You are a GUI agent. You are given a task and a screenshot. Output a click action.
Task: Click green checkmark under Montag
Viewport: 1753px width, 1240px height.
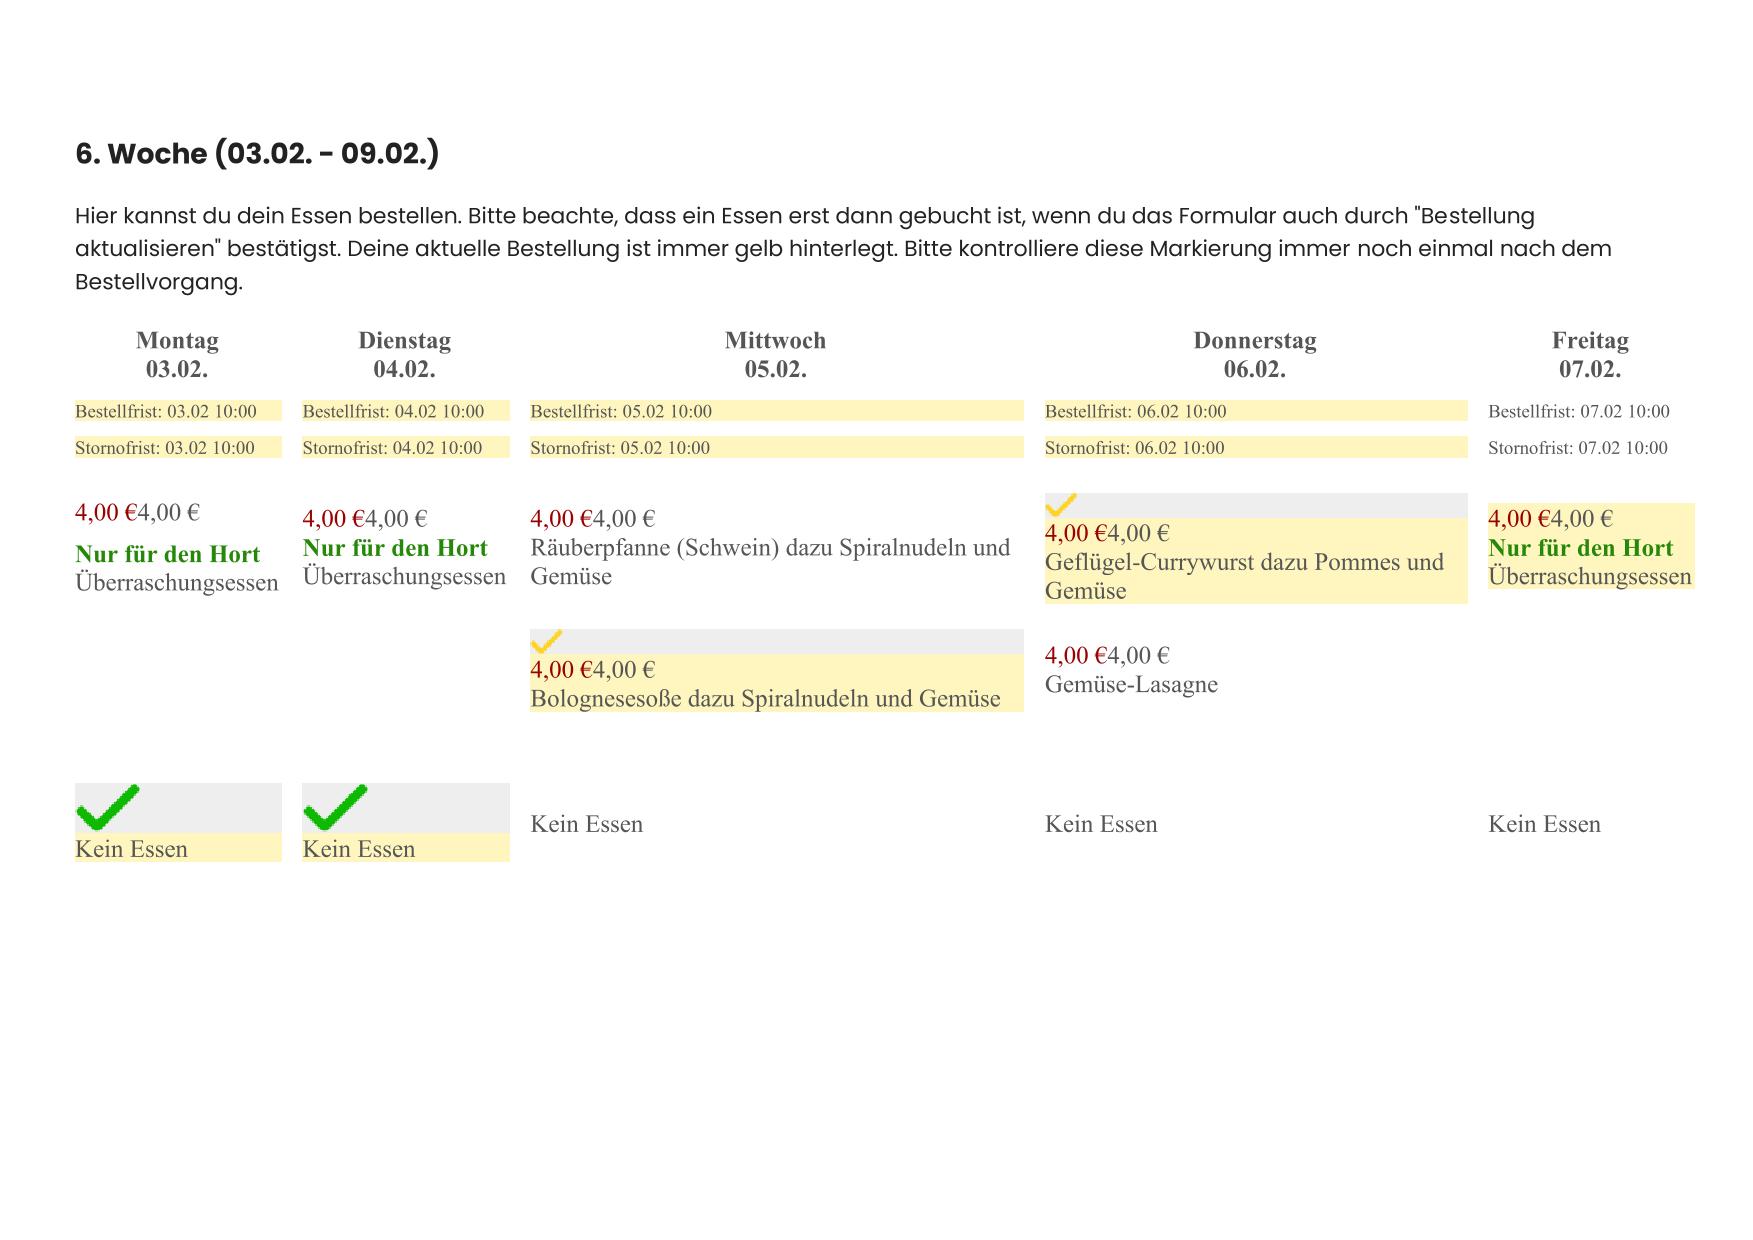click(108, 808)
